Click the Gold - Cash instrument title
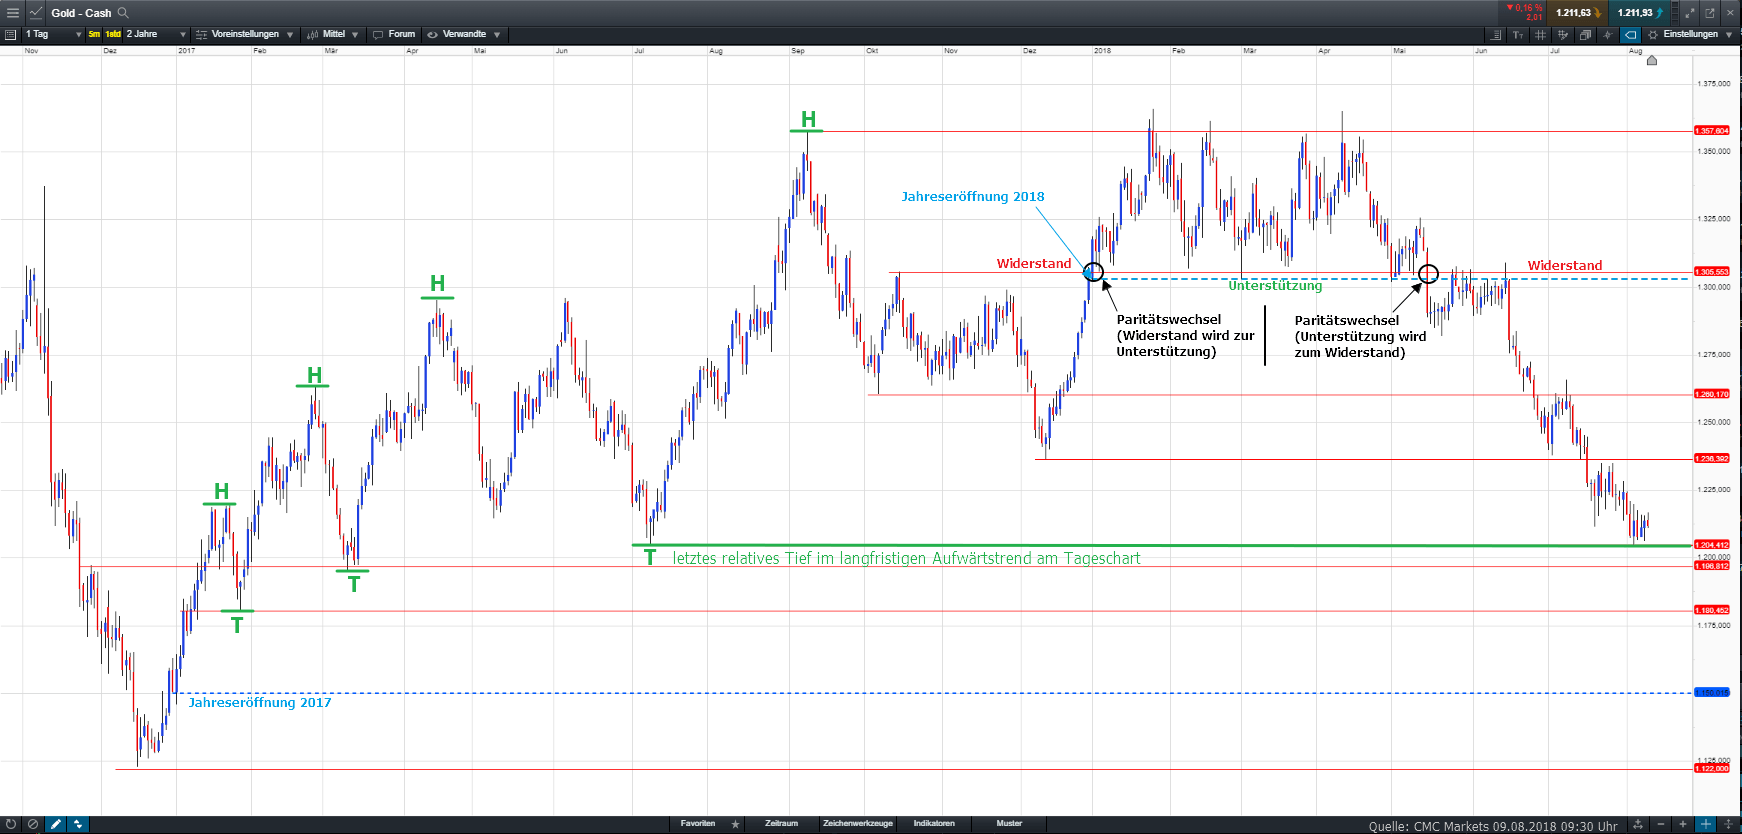The image size is (1742, 834). tap(81, 13)
